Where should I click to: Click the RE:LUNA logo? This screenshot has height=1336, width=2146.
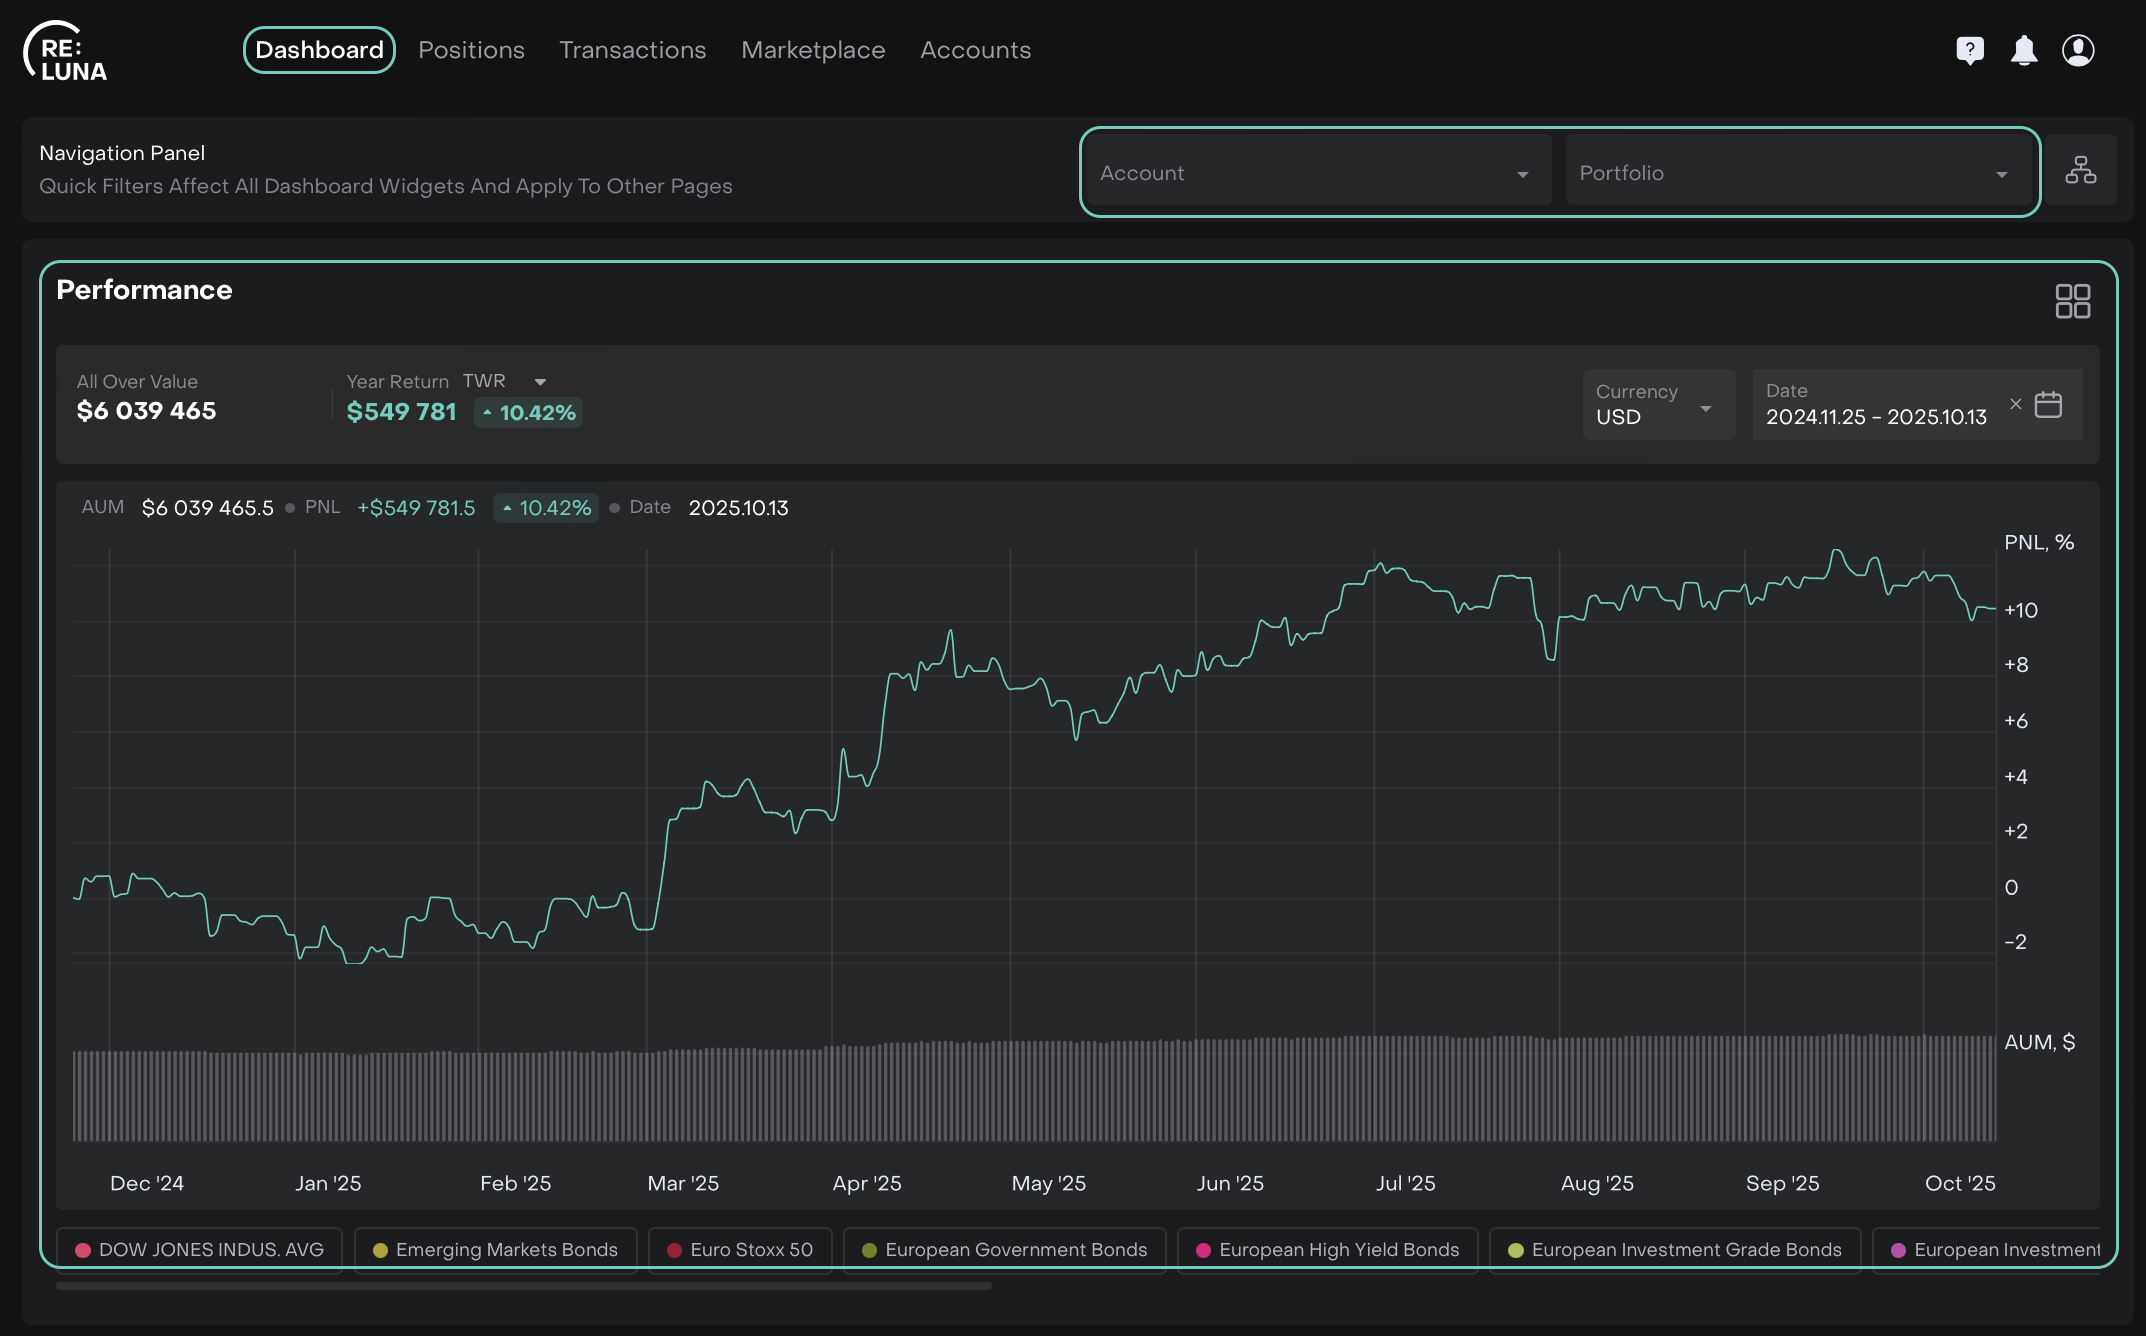66,52
